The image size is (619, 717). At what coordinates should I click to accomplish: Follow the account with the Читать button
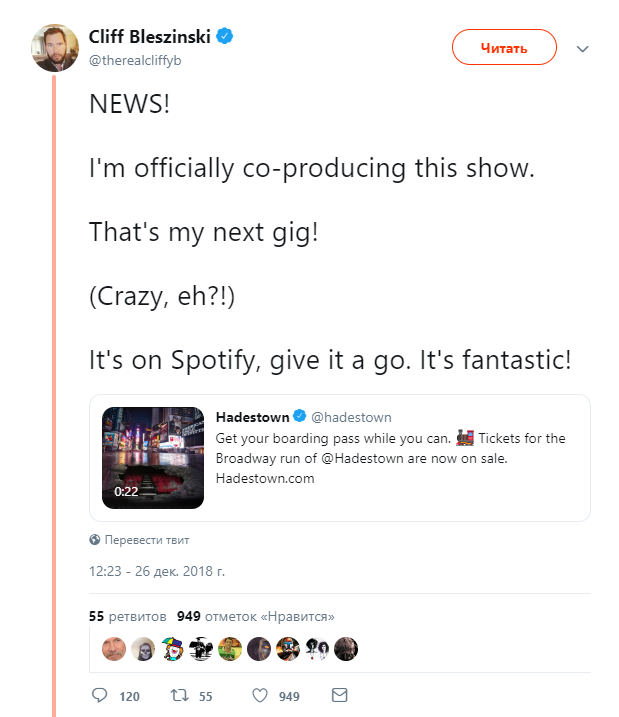point(504,47)
